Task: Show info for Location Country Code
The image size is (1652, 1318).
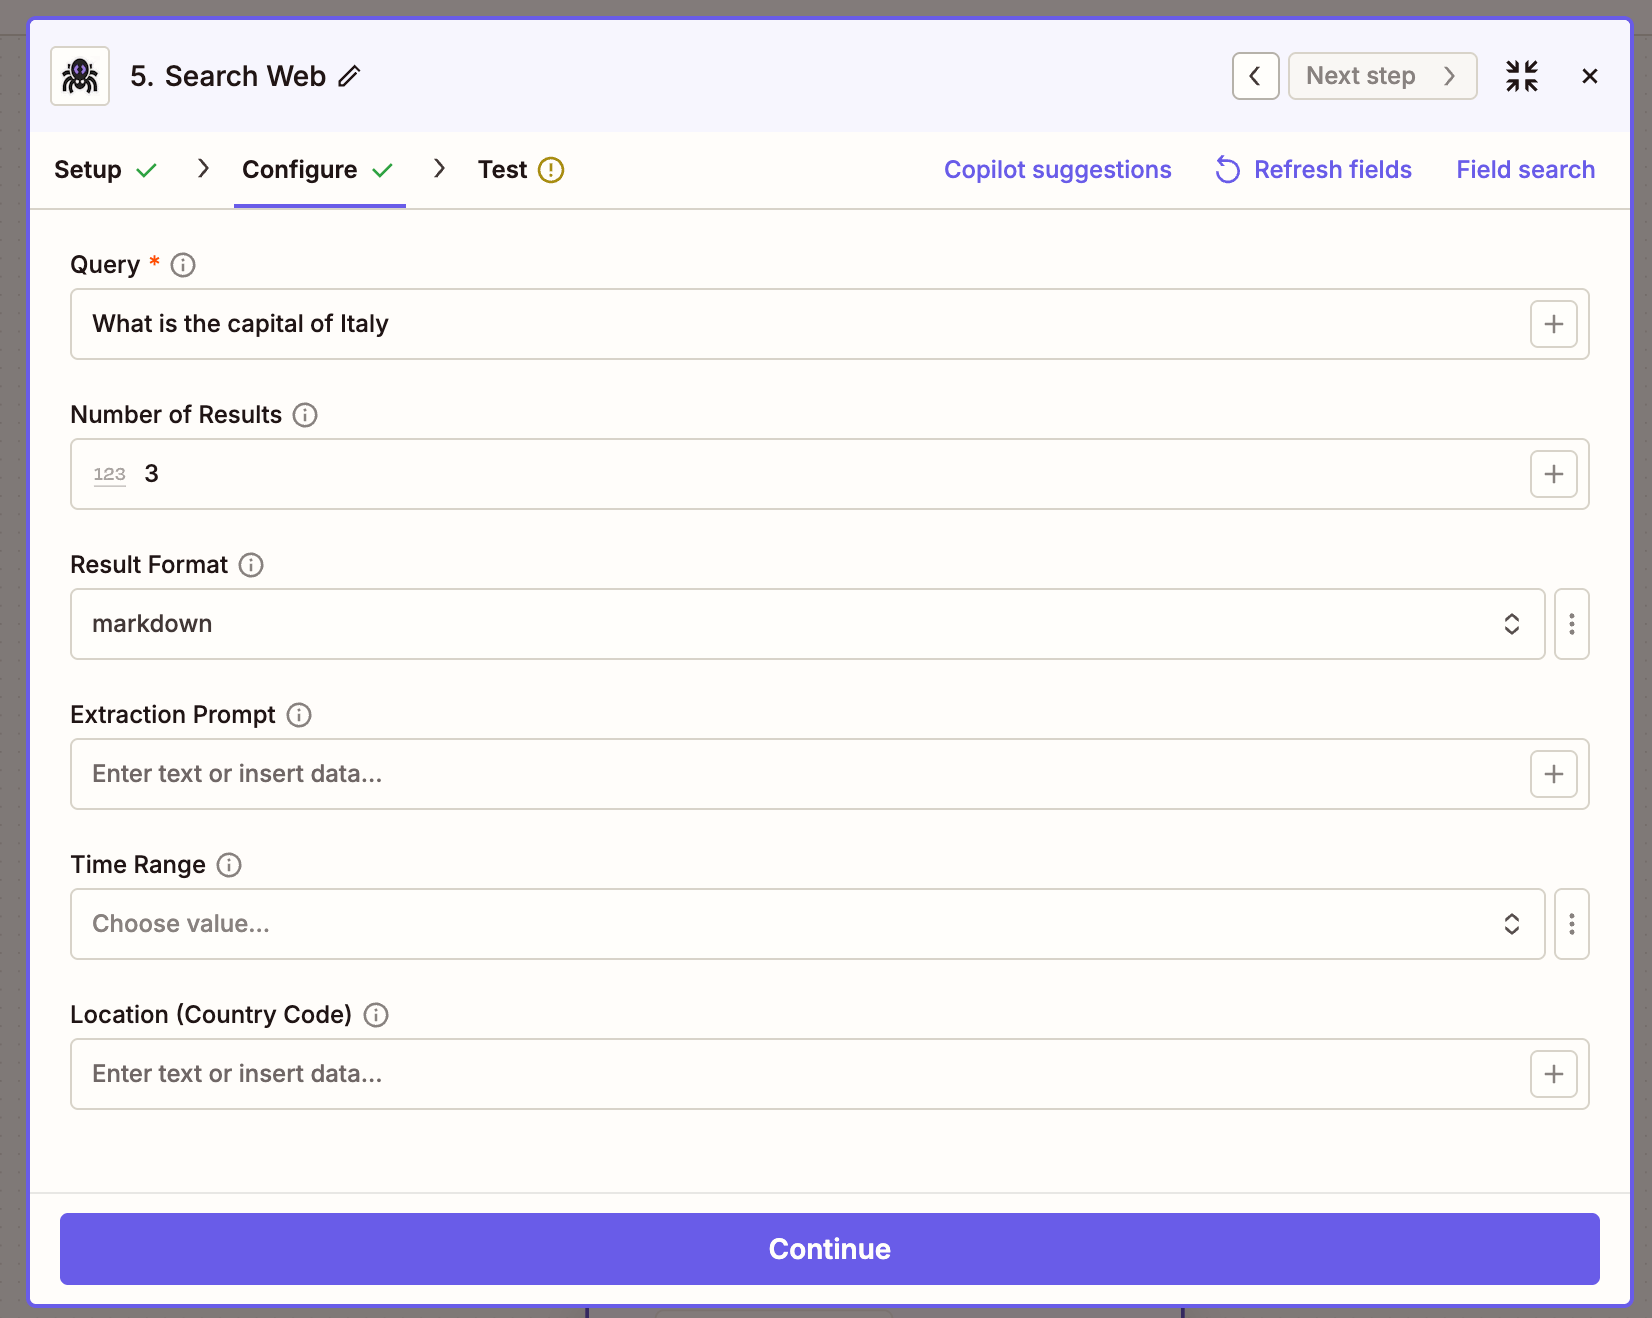Action: [x=376, y=1015]
